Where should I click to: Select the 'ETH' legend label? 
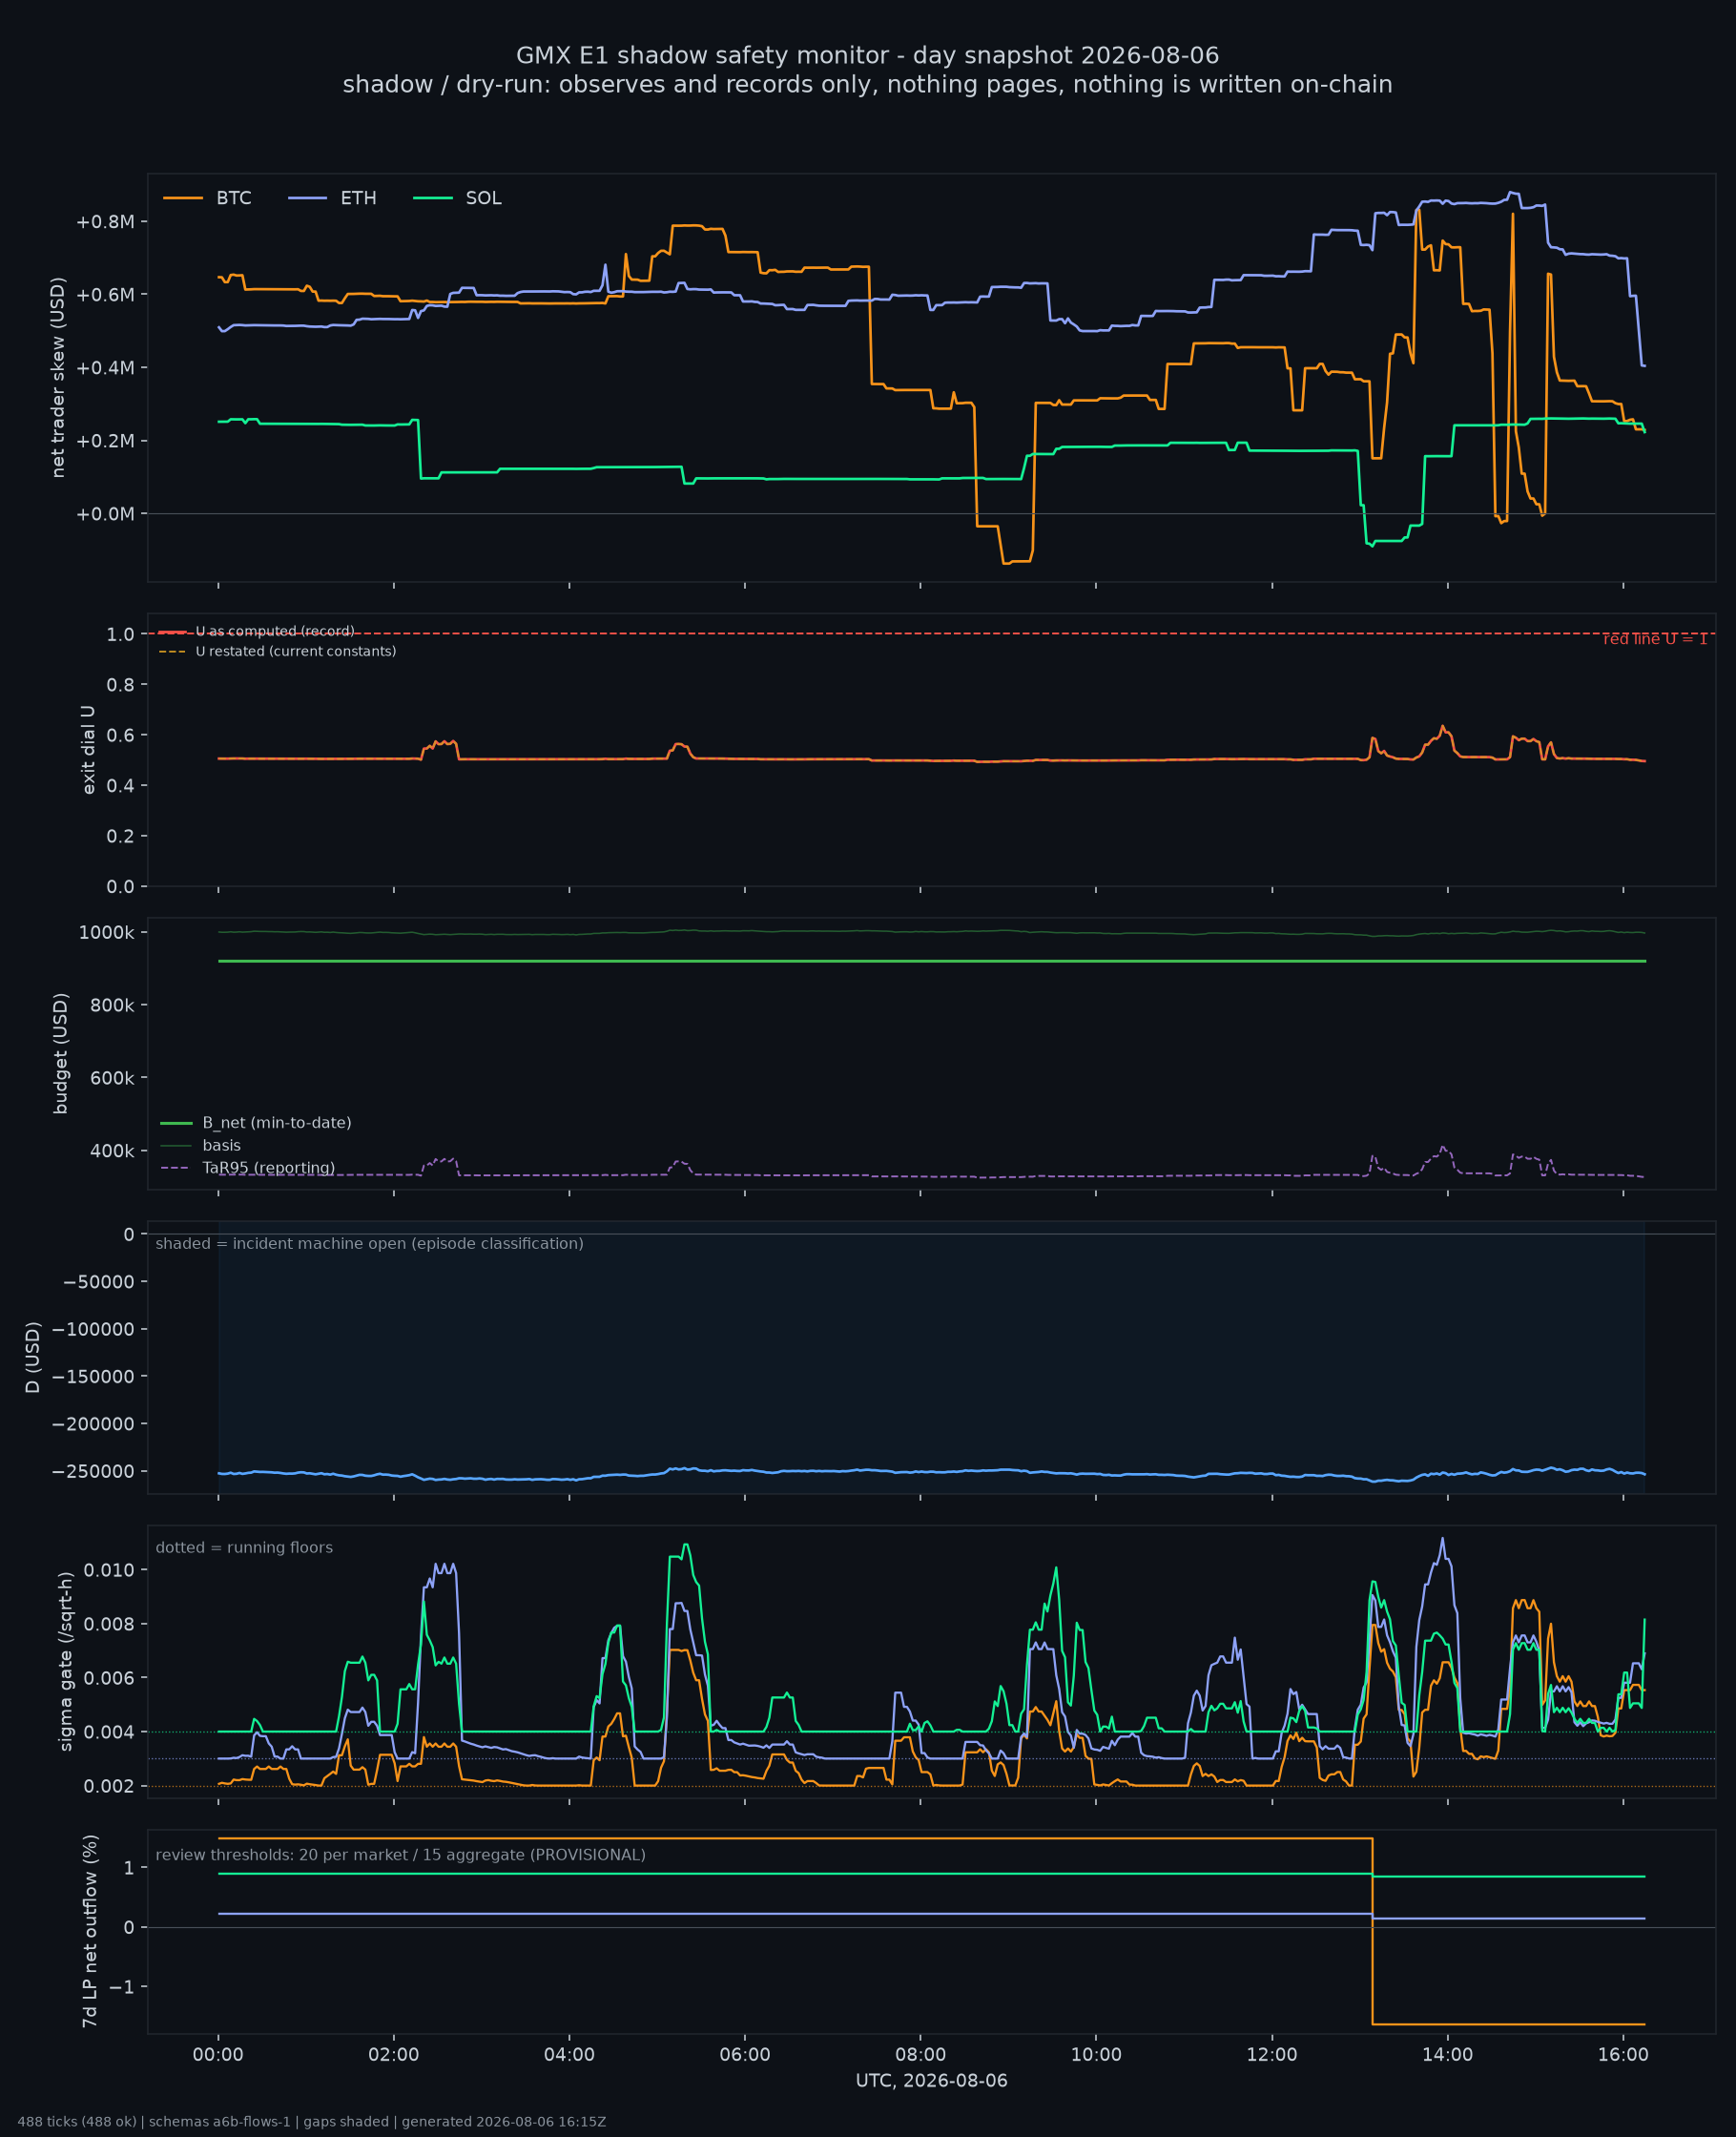[358, 198]
